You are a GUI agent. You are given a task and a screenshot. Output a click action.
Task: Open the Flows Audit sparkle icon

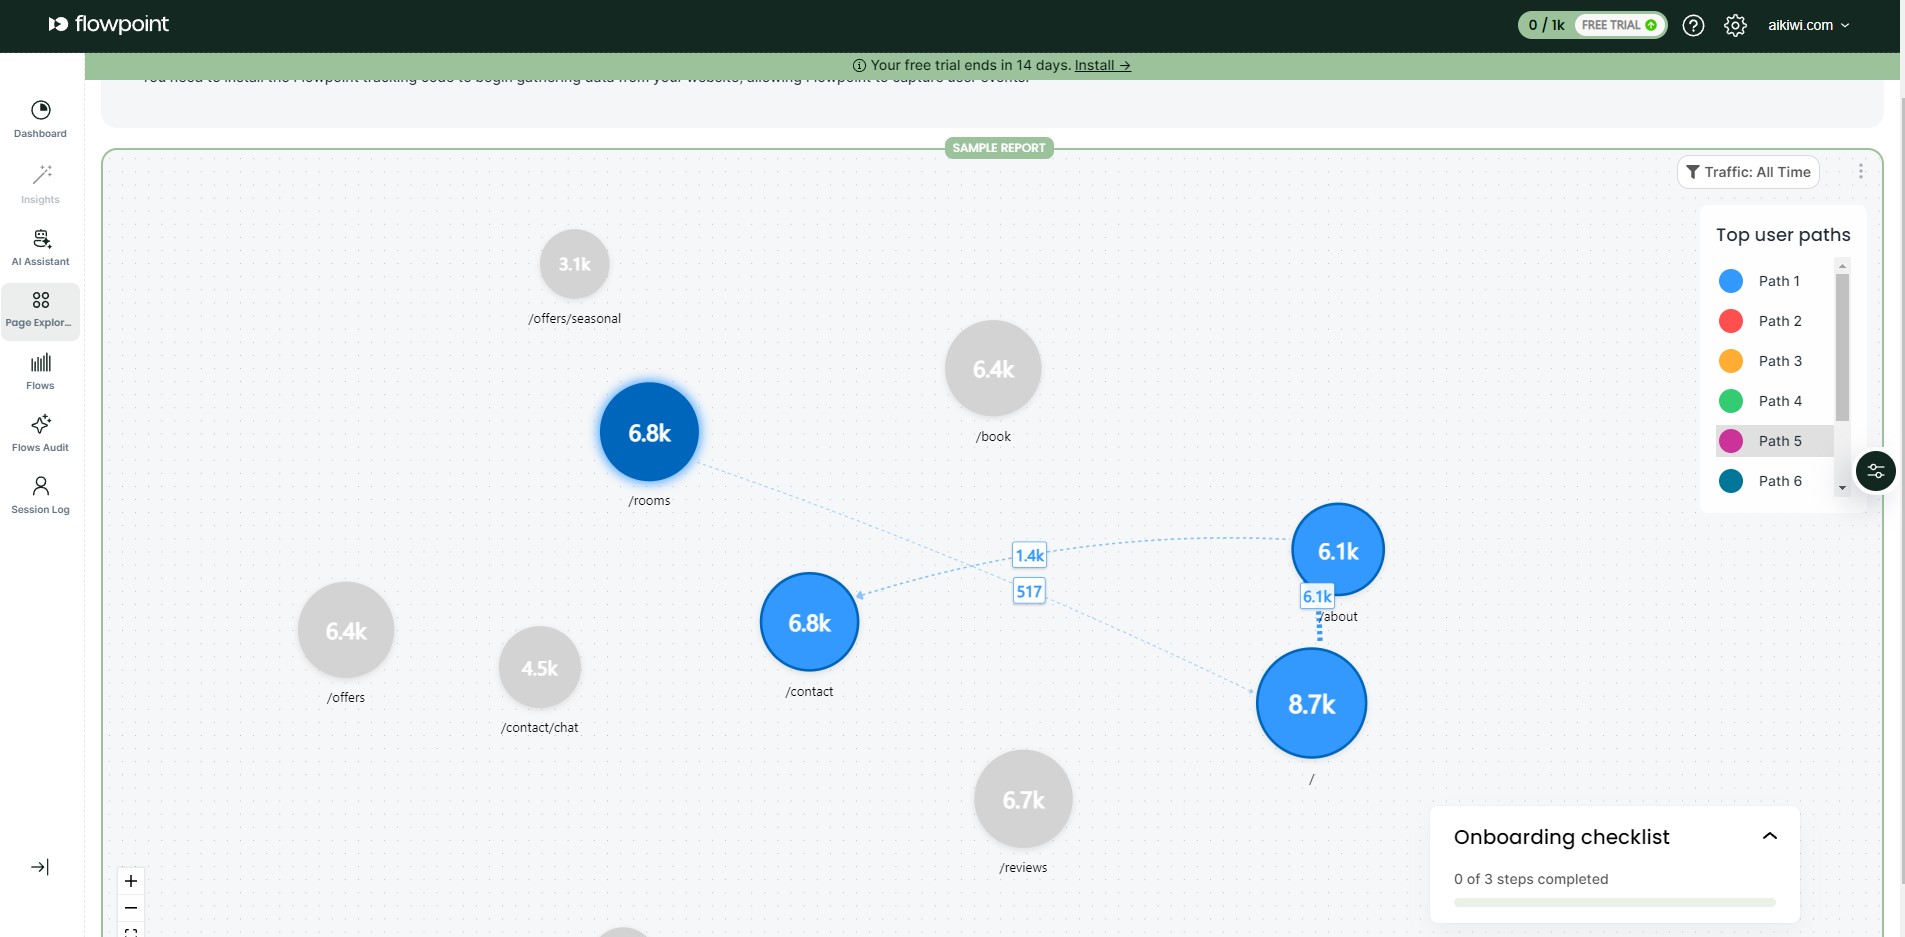41,424
